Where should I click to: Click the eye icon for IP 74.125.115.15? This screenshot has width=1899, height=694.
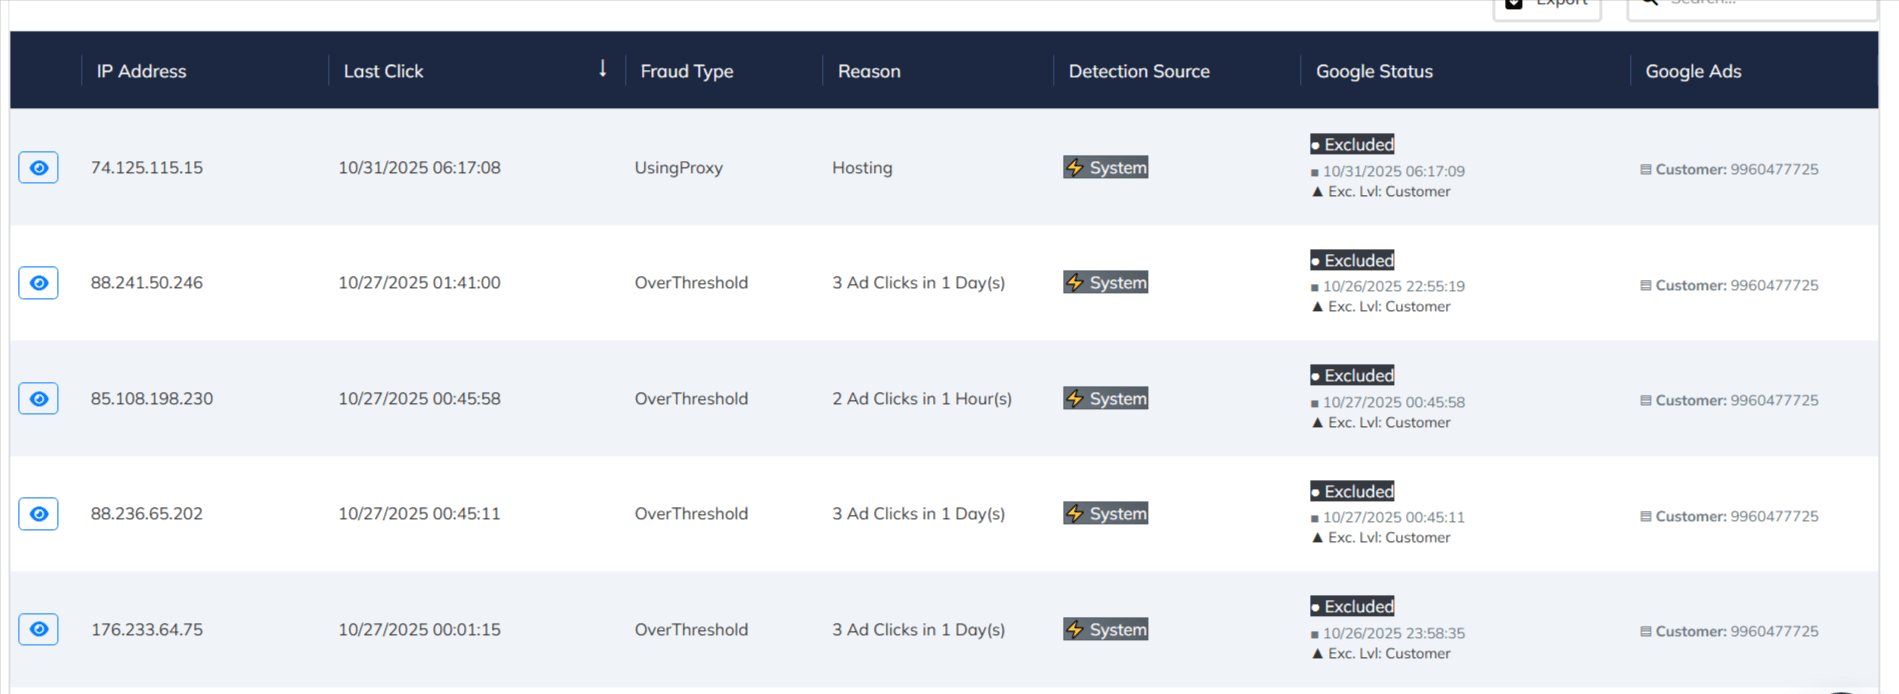[x=38, y=168]
